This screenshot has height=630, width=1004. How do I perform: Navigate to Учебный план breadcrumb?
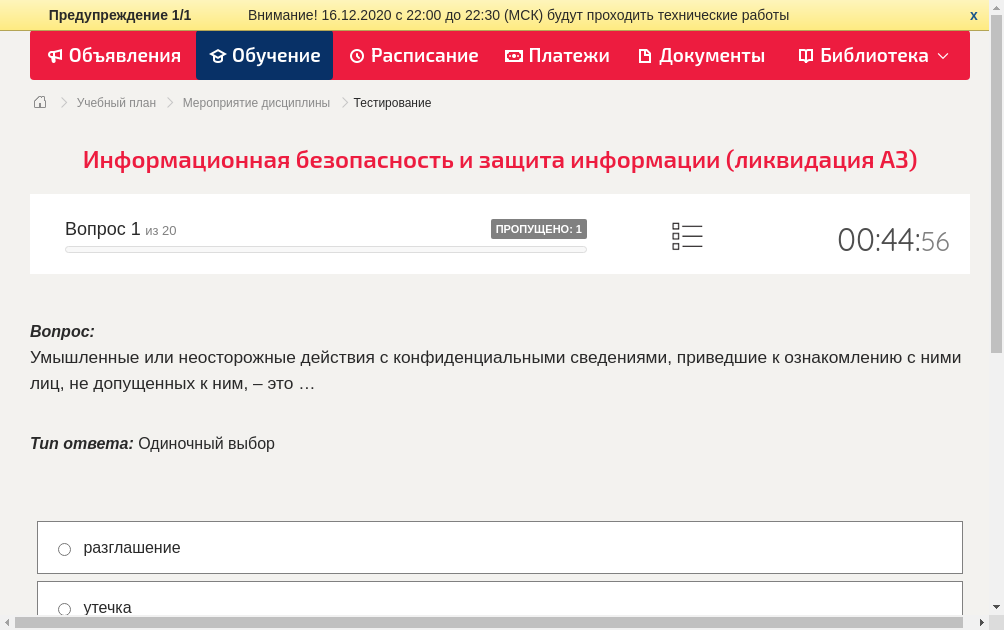click(116, 103)
